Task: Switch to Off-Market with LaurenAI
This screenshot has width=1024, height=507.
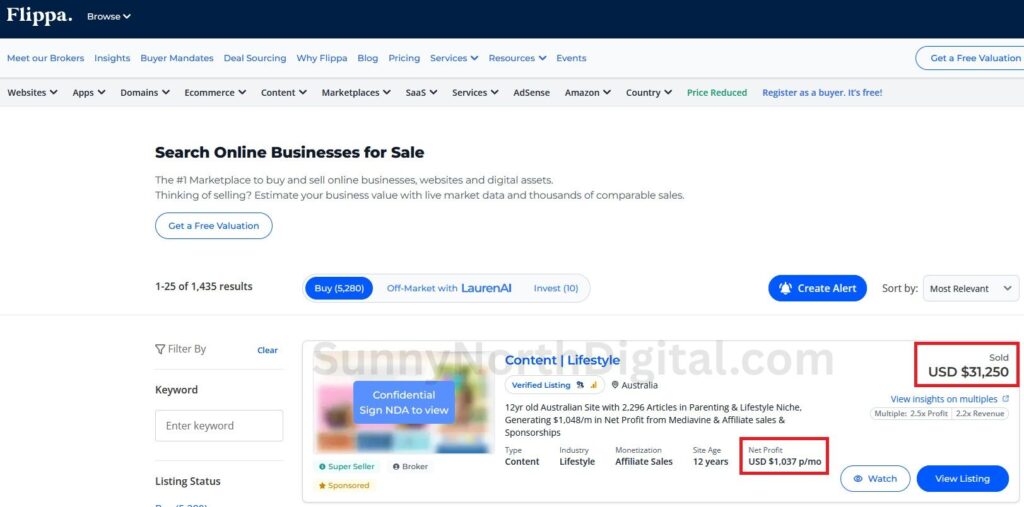Action: point(448,288)
